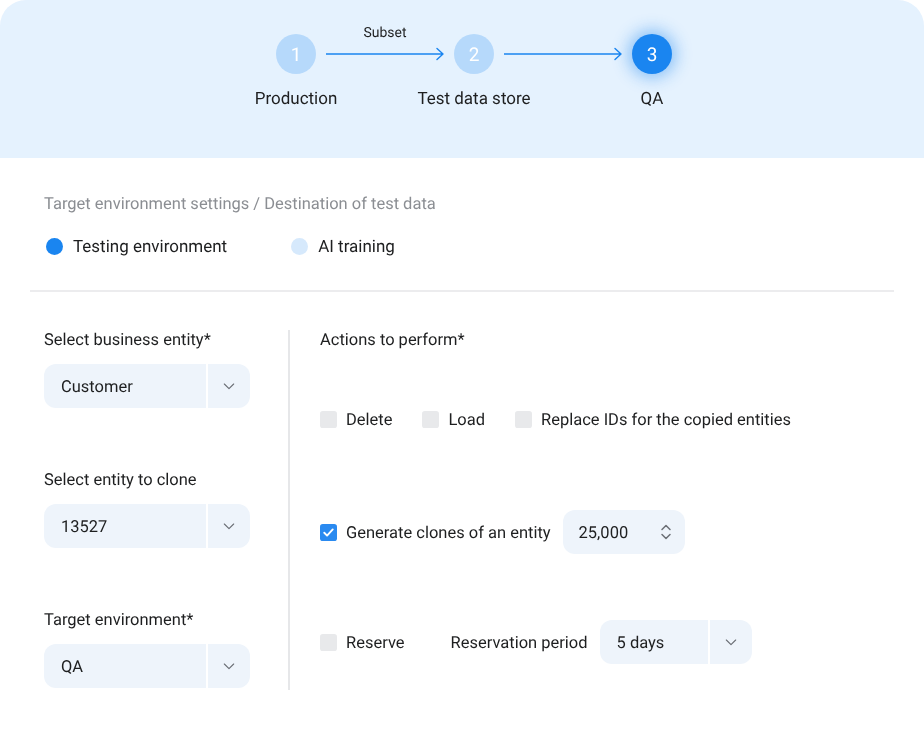924x750 pixels.
Task: Click the 25,000 clone count input
Action: coord(624,532)
